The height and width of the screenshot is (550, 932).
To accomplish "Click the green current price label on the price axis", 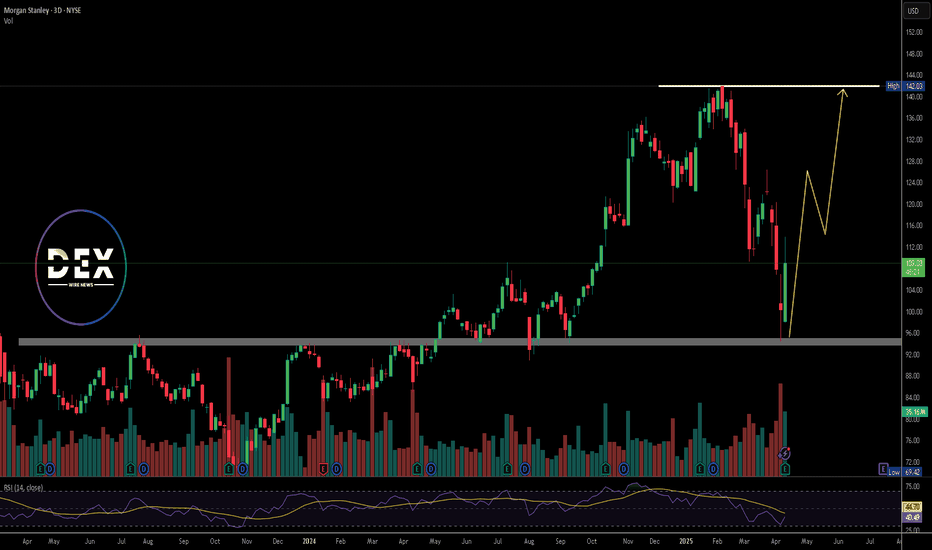I will click(913, 267).
